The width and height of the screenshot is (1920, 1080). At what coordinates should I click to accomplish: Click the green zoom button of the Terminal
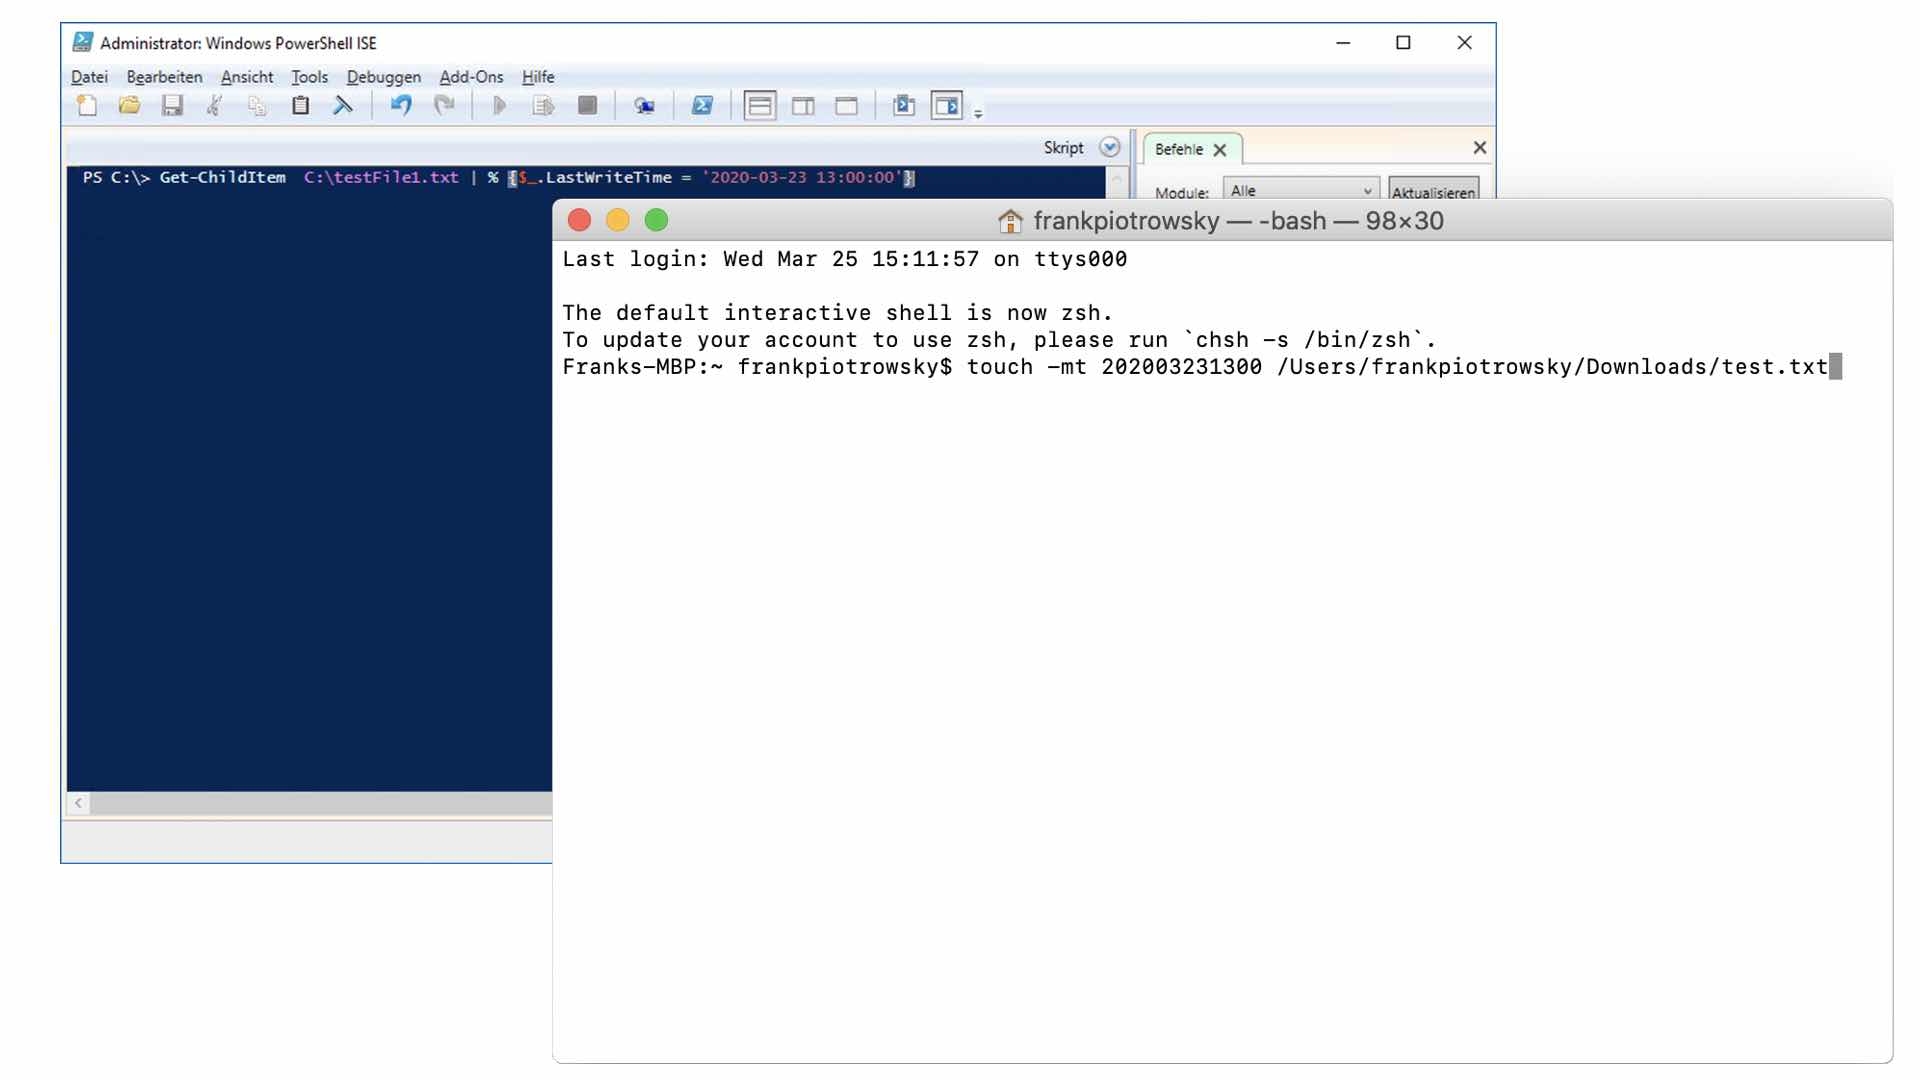coord(656,220)
